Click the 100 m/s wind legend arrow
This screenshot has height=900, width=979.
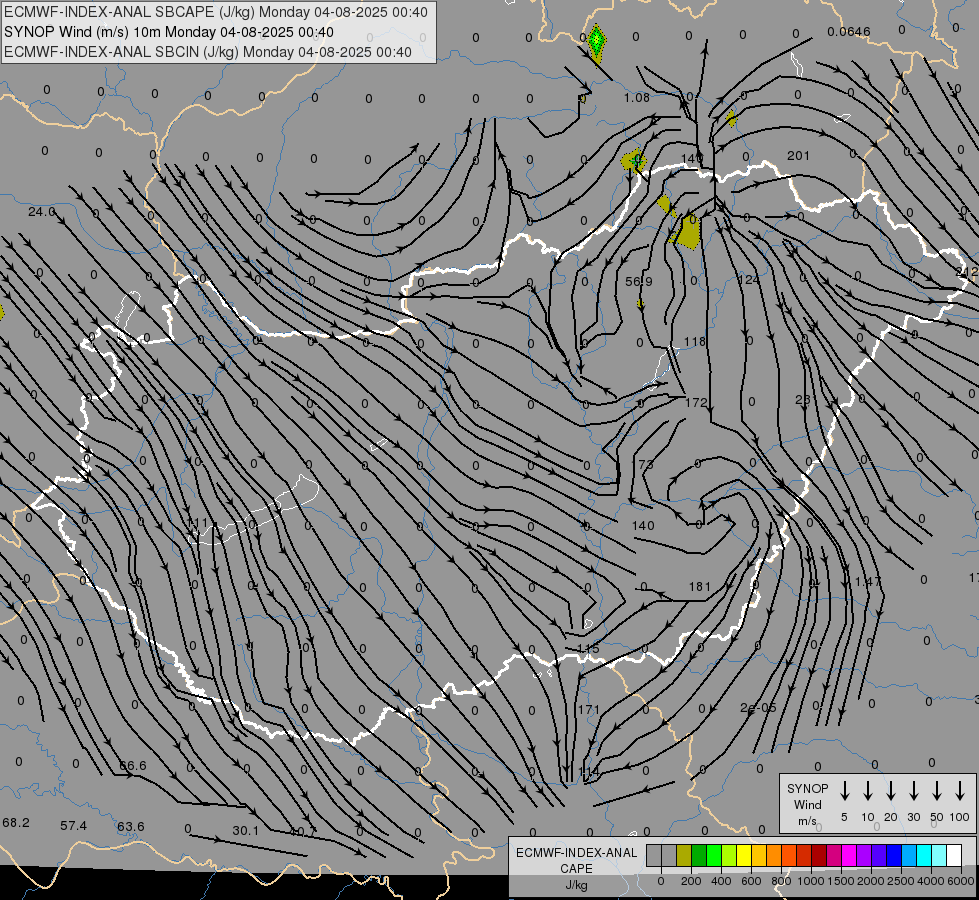coord(960,790)
